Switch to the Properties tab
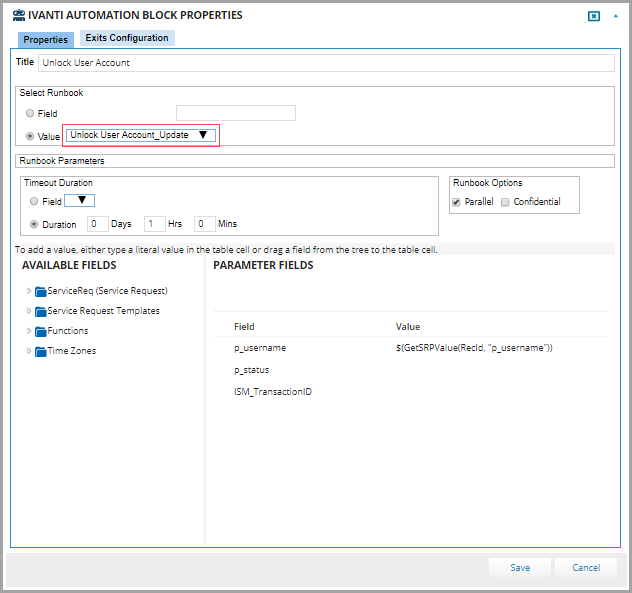The image size is (632, 593). [45, 40]
